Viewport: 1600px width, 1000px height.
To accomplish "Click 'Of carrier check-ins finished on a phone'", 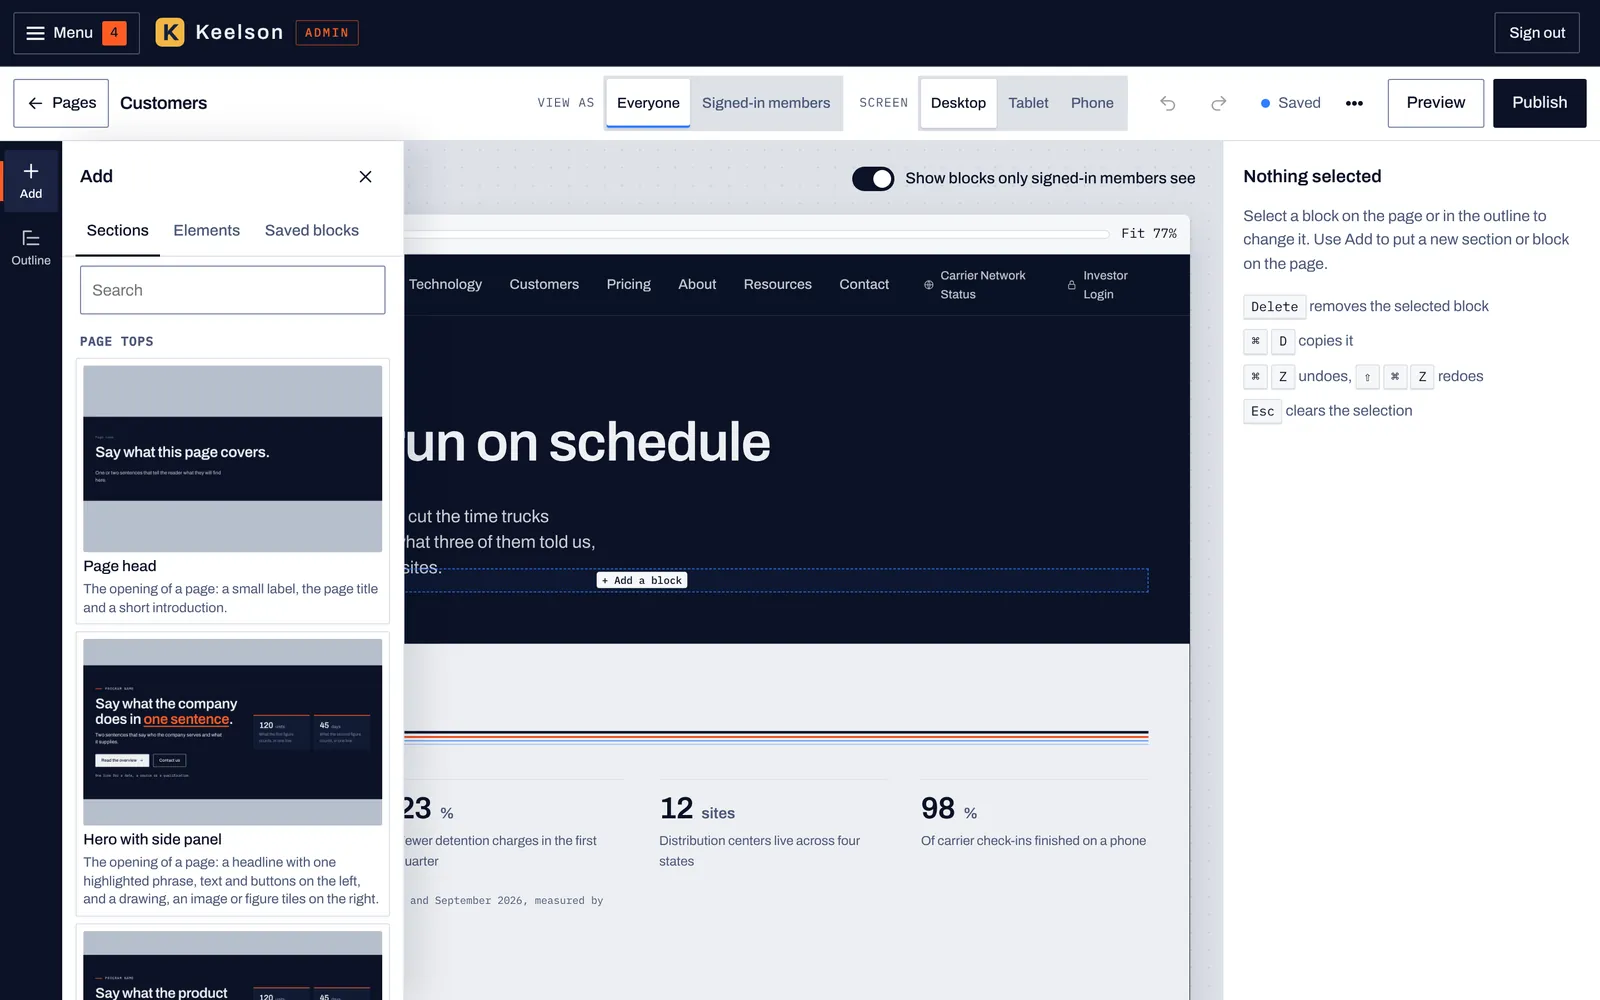I will coord(1034,841).
